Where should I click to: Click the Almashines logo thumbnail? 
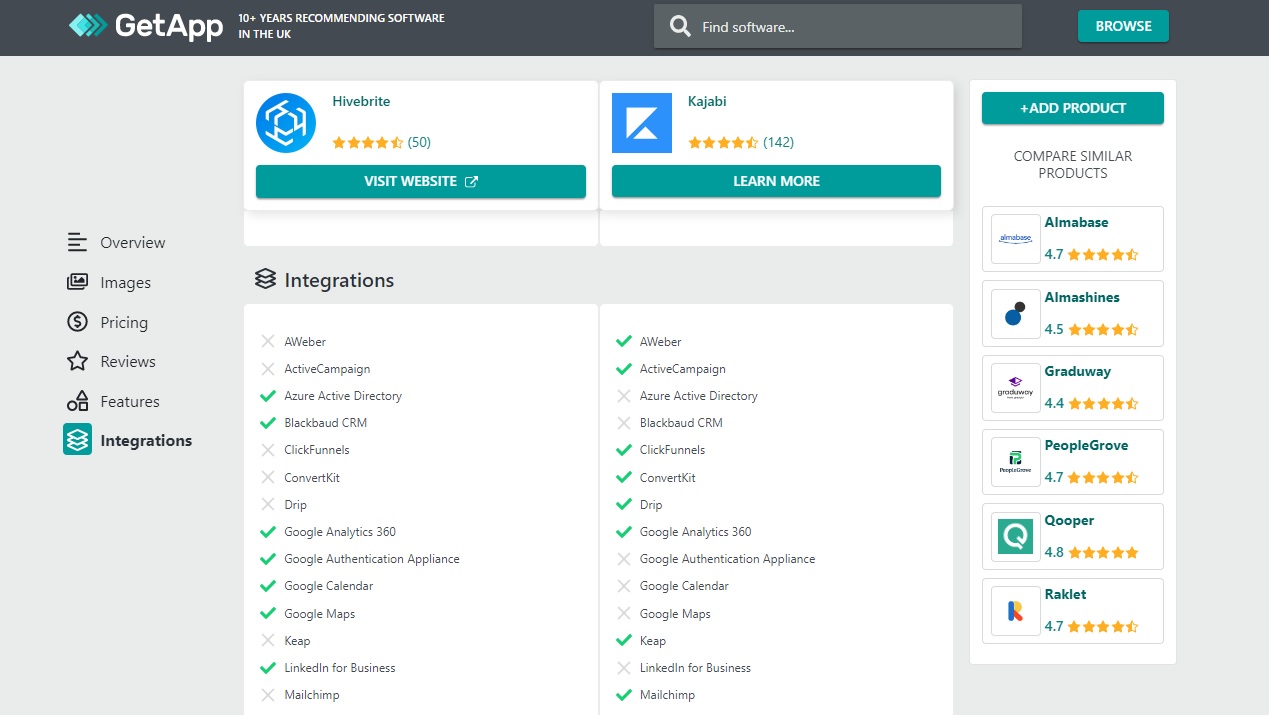point(1016,313)
